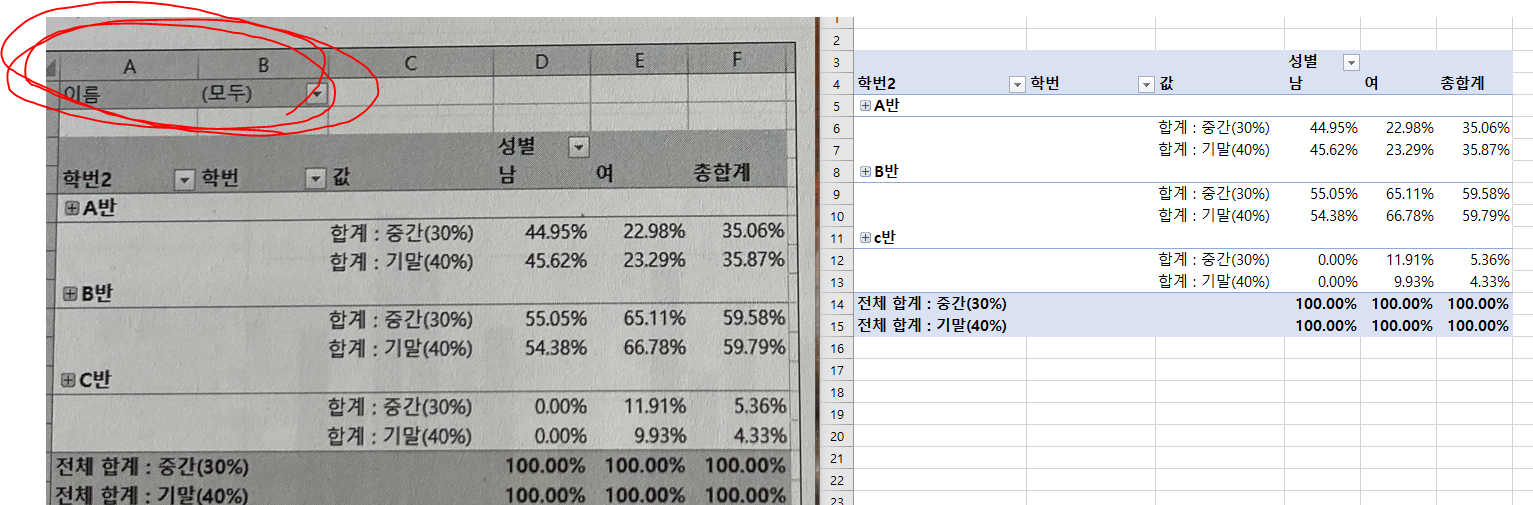The image size is (1533, 505).
Task: Click the 66.78% cell in row 10
Action: [x=1401, y=215]
